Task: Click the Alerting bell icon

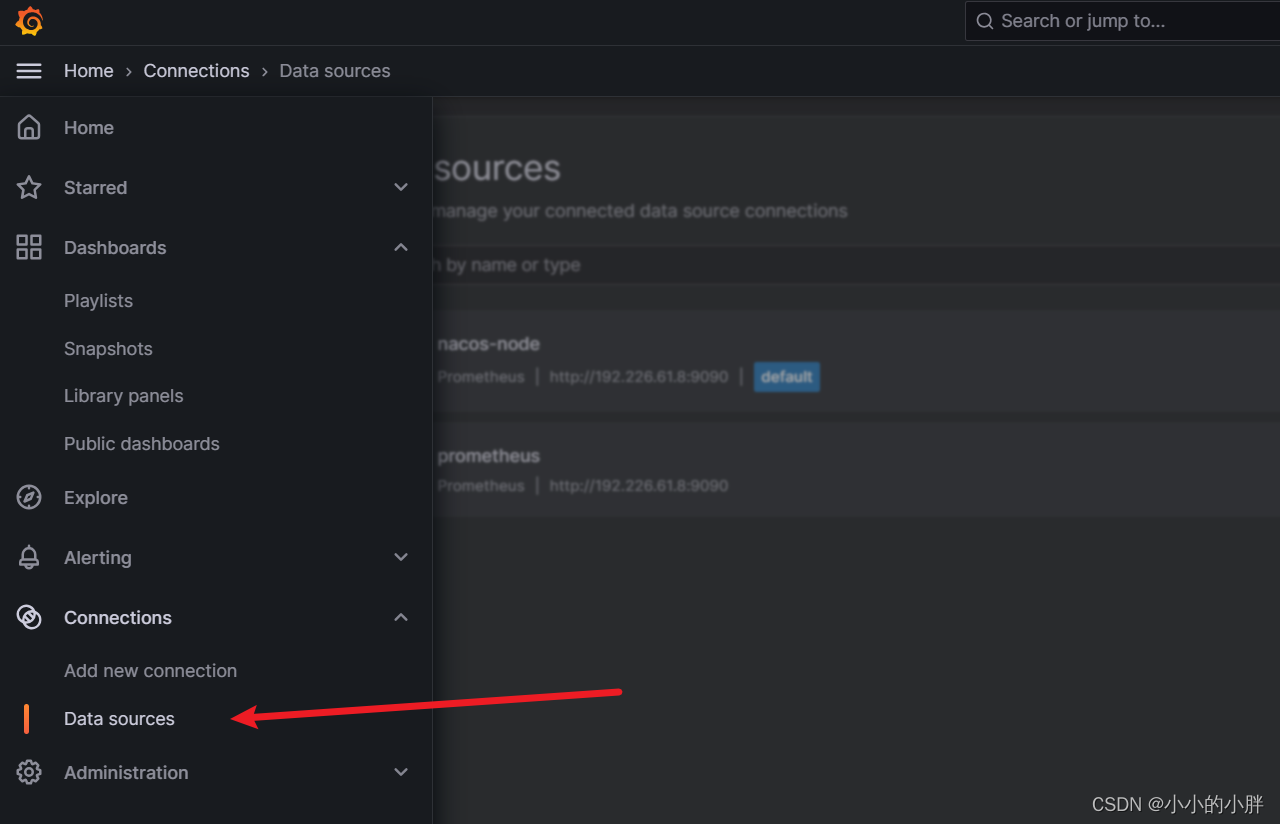Action: (x=29, y=558)
